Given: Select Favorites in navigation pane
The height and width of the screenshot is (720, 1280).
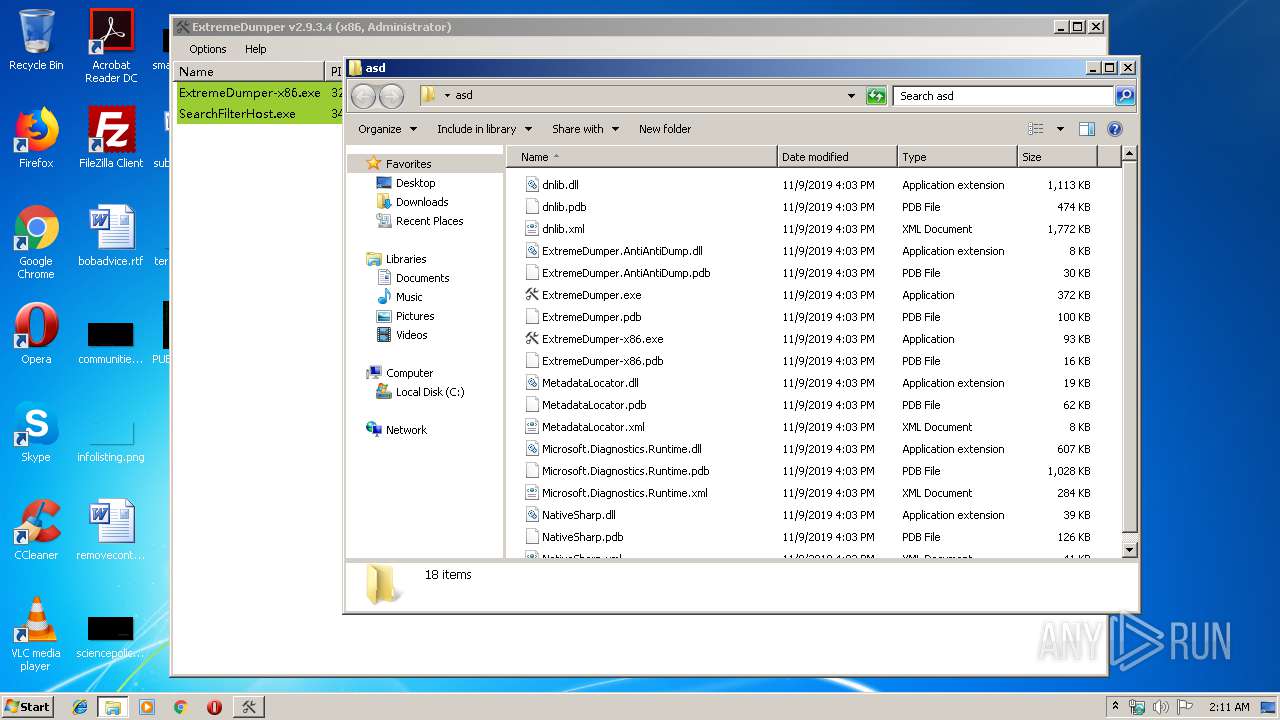Looking at the screenshot, I should [408, 164].
